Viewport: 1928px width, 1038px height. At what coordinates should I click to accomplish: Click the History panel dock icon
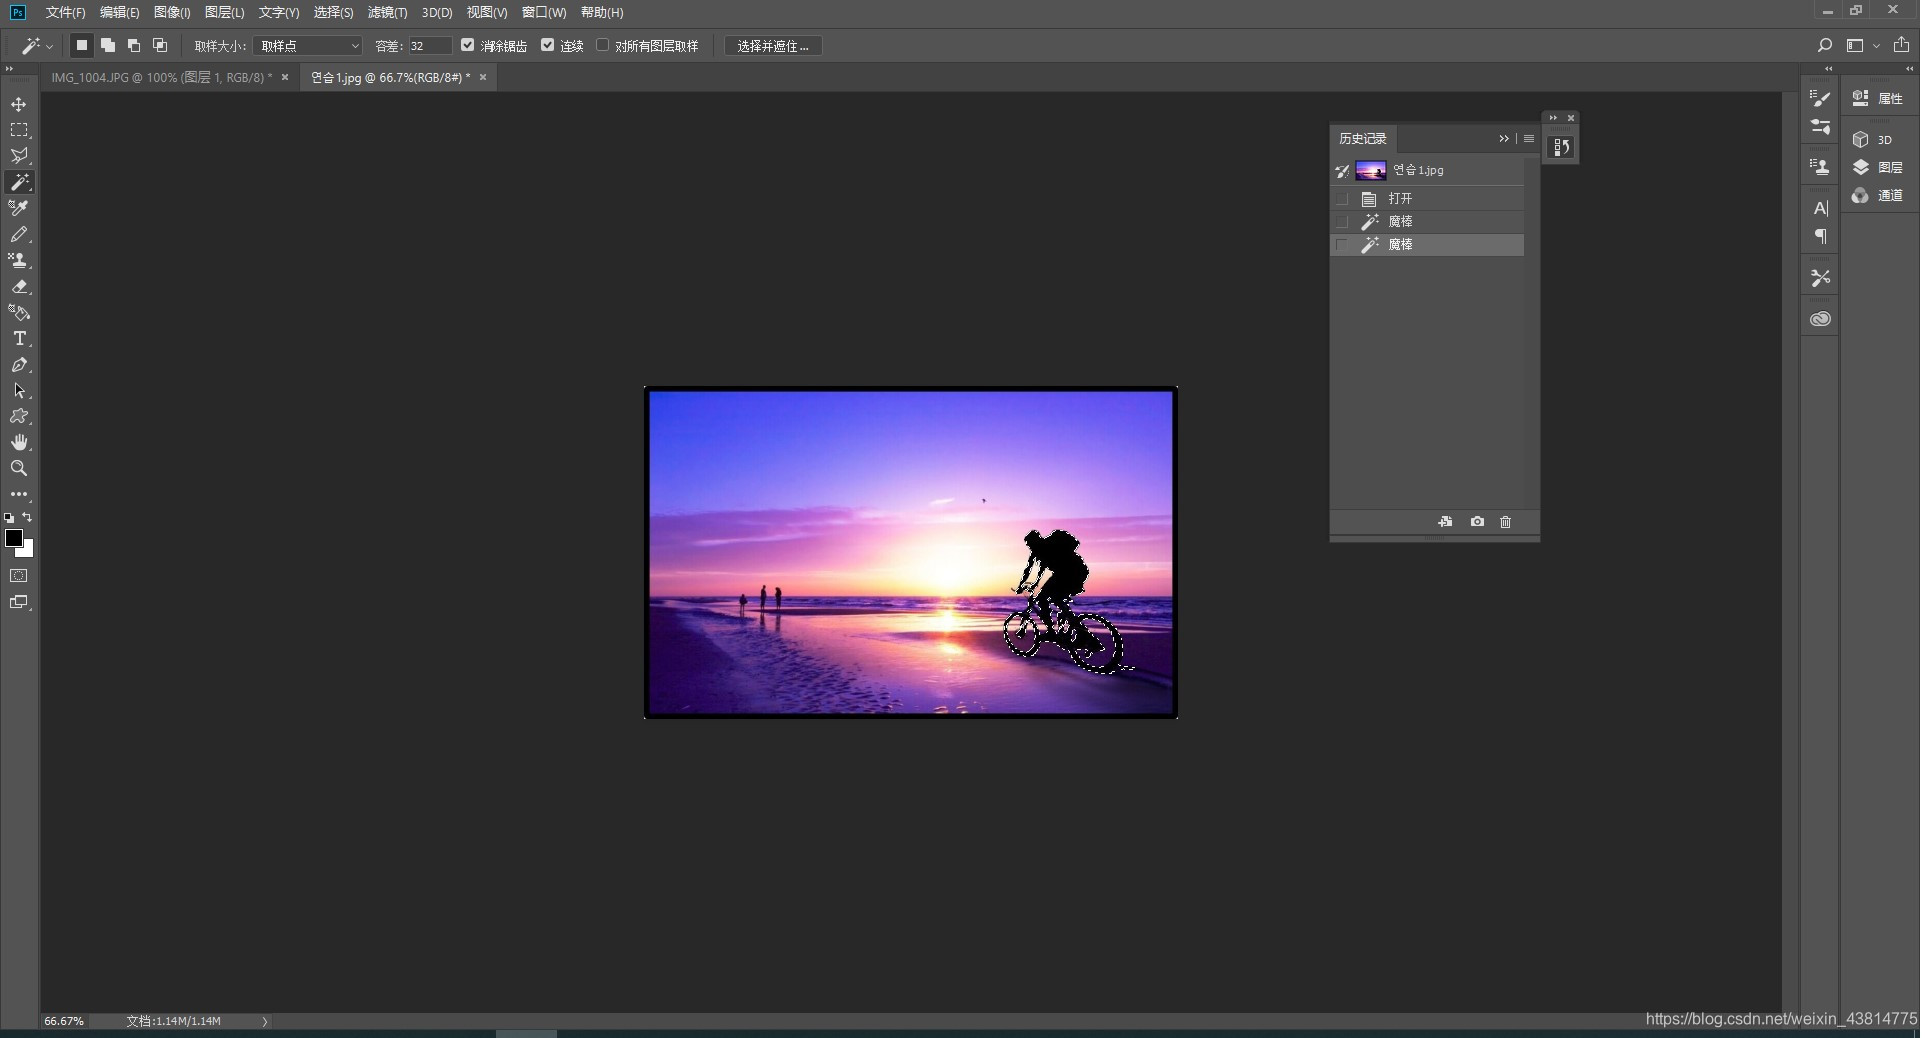pos(1561,147)
